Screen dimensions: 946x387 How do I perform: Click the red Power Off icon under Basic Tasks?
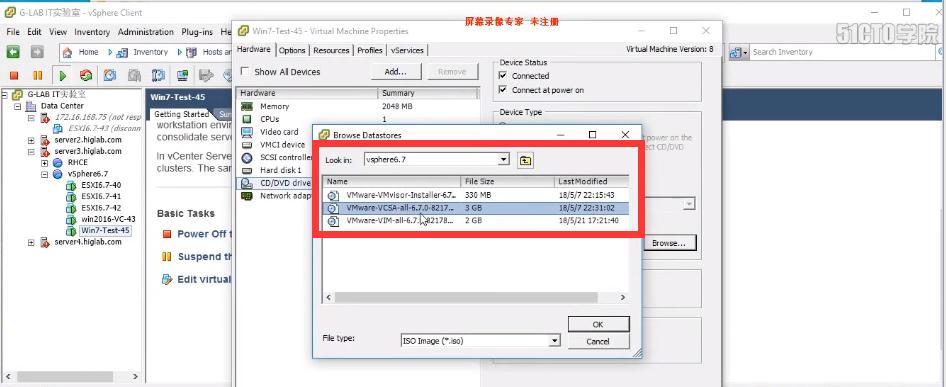pos(167,234)
